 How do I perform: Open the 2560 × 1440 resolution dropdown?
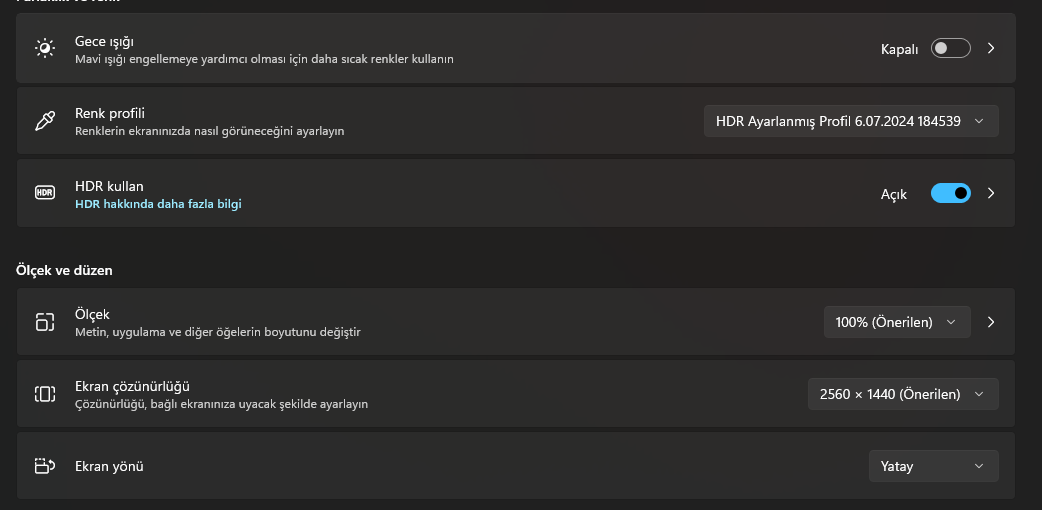click(x=903, y=394)
